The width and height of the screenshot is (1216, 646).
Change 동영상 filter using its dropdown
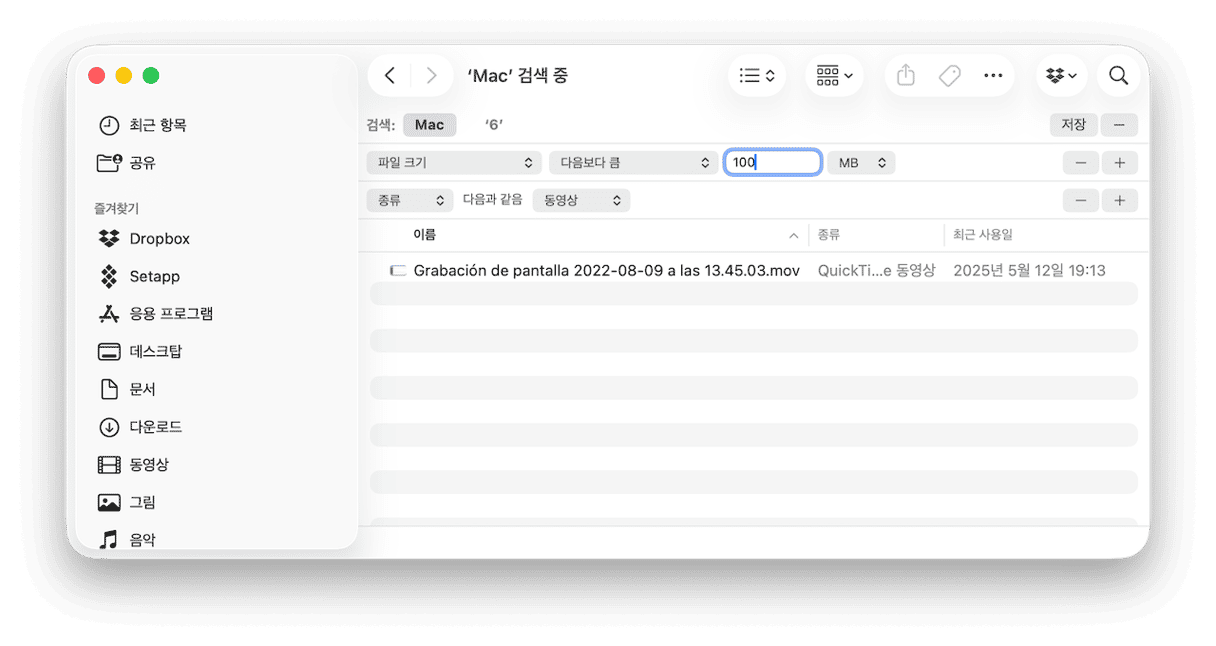pyautogui.click(x=581, y=200)
